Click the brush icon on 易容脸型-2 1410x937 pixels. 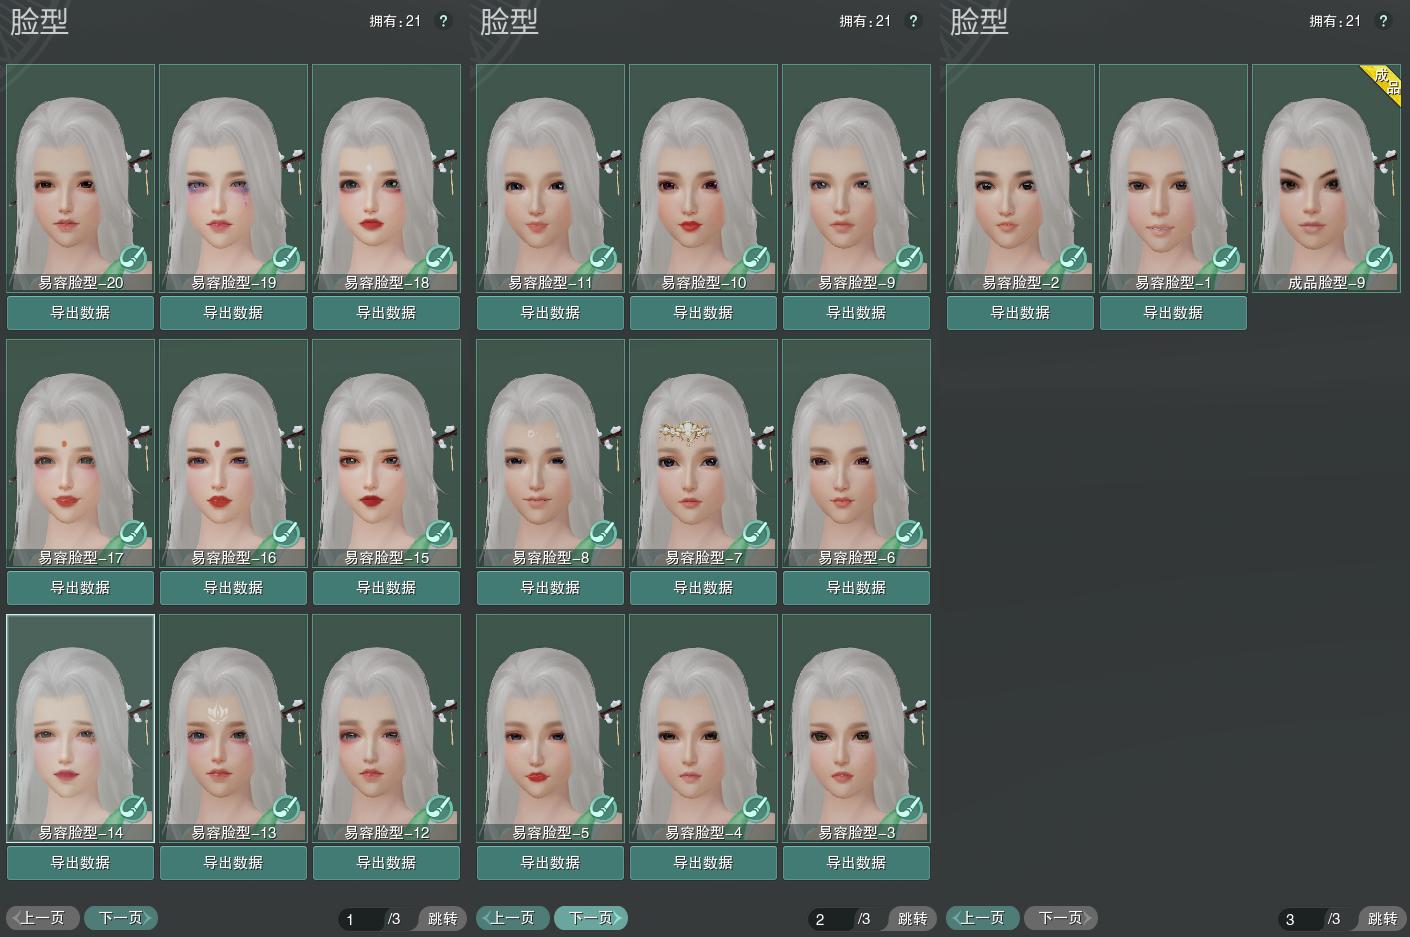click(x=1073, y=259)
